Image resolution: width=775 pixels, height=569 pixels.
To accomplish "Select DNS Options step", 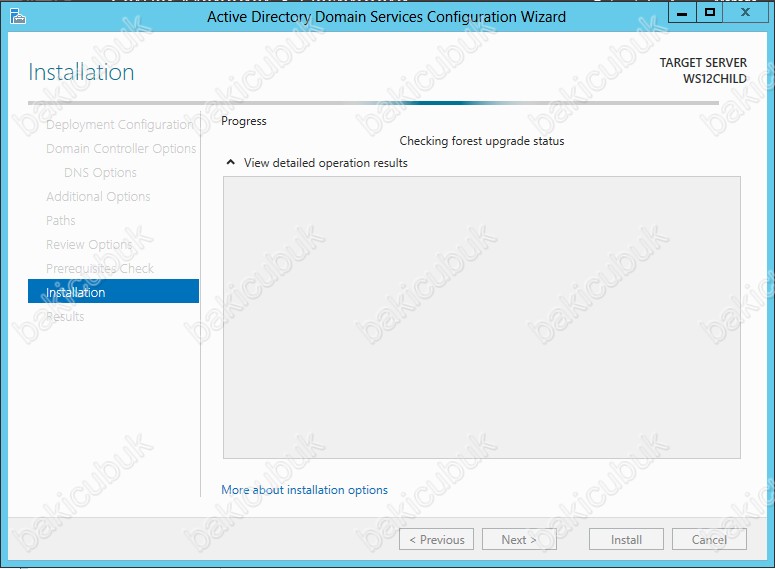I will [100, 173].
